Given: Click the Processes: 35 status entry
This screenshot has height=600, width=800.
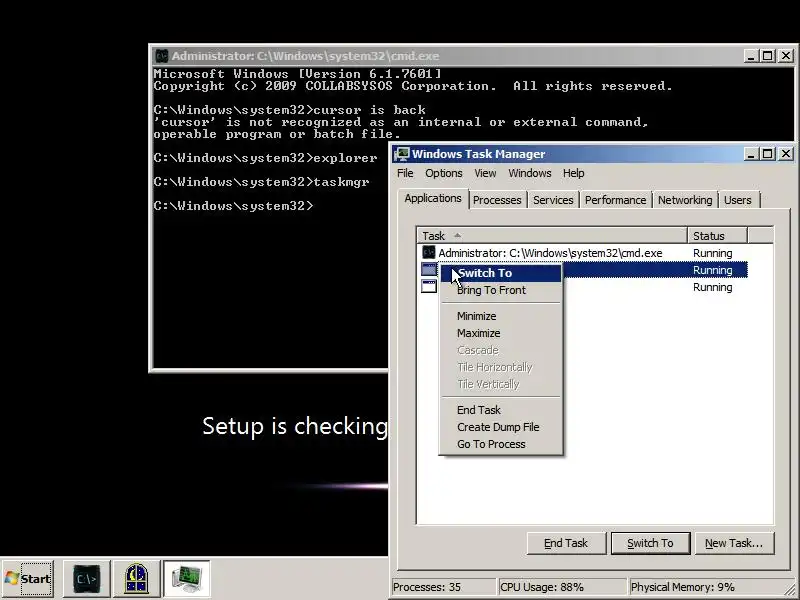Looking at the screenshot, I should coord(443,587).
